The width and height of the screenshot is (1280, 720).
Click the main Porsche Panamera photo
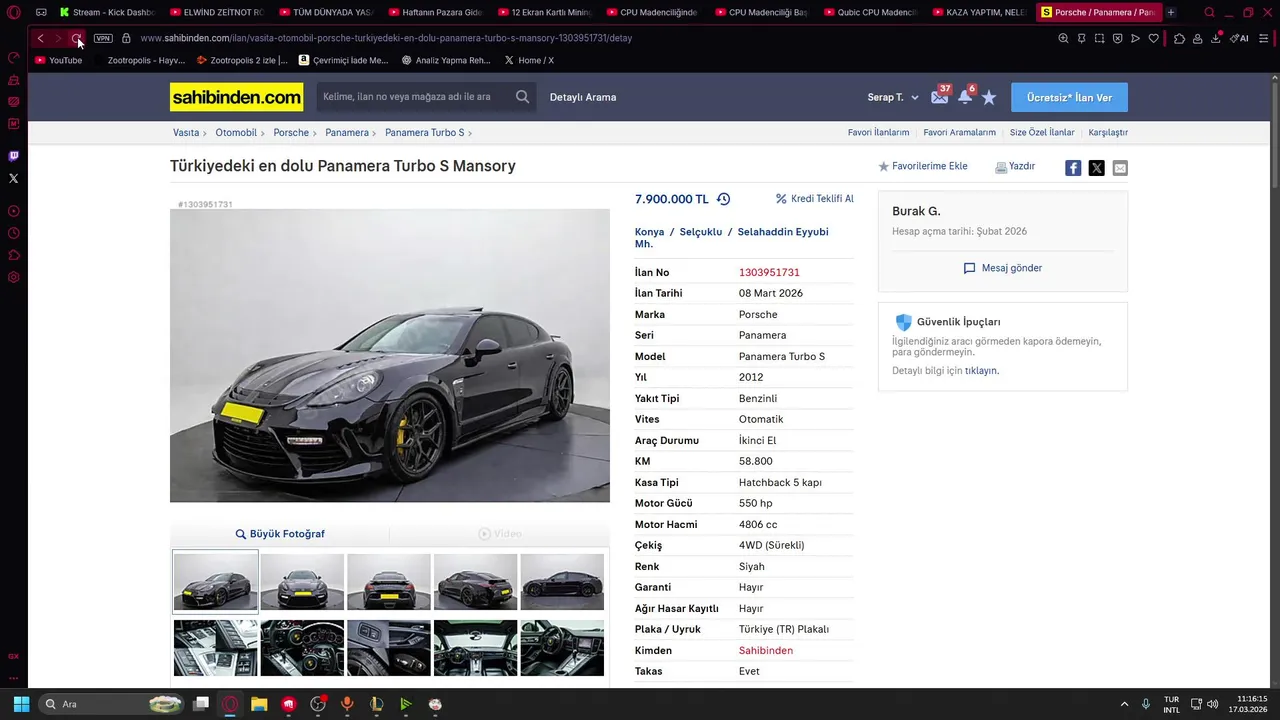point(390,355)
